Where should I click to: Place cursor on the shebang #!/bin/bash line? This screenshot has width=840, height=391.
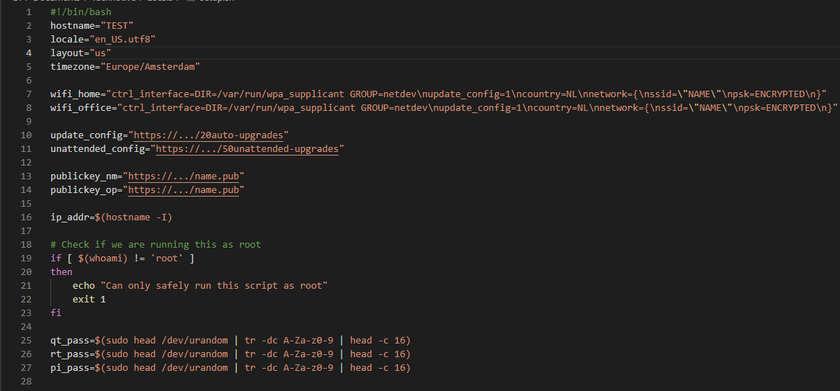[81, 12]
